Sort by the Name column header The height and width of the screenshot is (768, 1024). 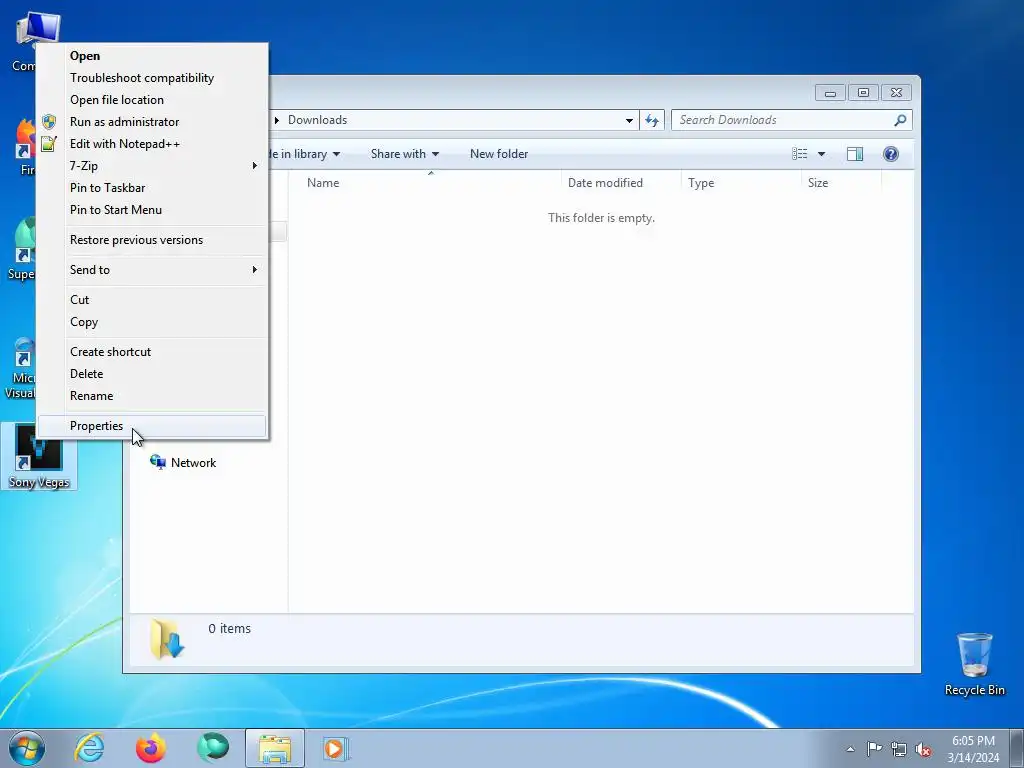pos(430,183)
